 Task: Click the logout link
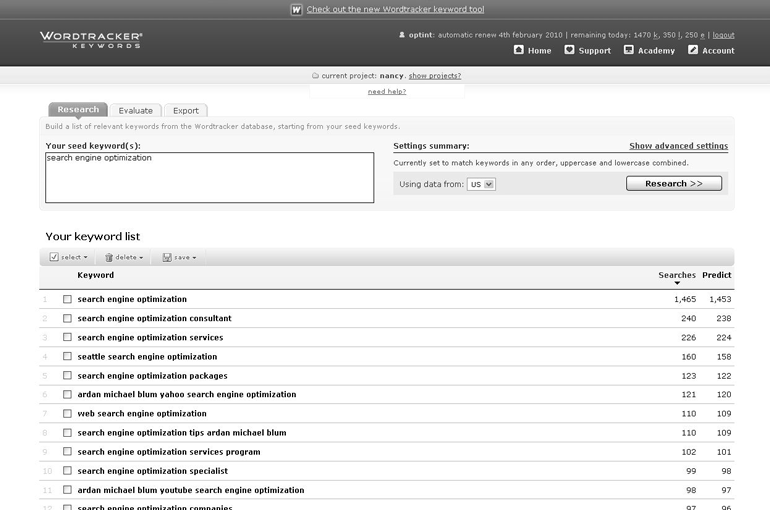[723, 35]
